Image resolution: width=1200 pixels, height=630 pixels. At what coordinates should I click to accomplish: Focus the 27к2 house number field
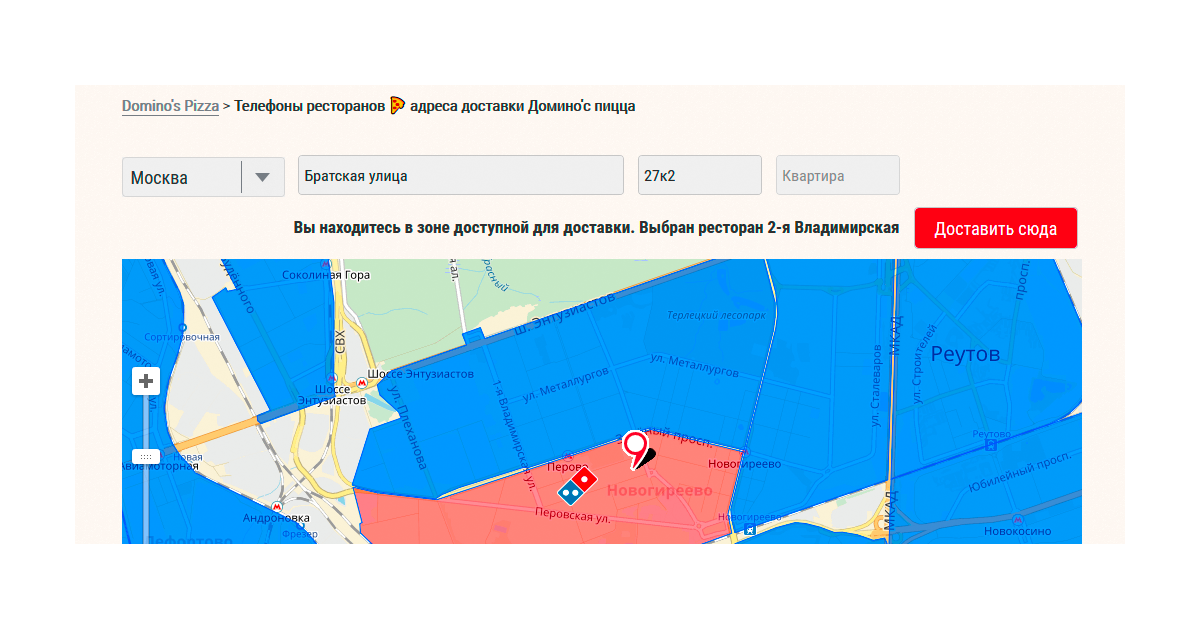point(700,175)
